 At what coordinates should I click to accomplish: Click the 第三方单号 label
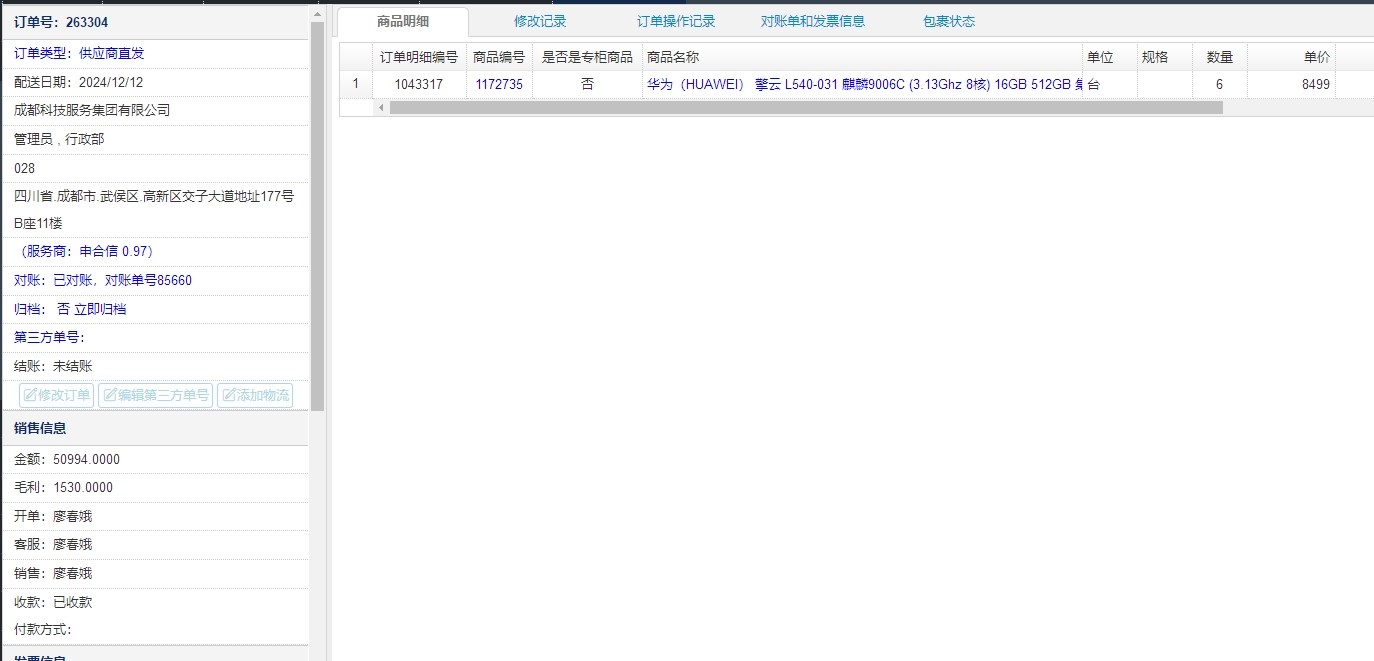pos(50,337)
